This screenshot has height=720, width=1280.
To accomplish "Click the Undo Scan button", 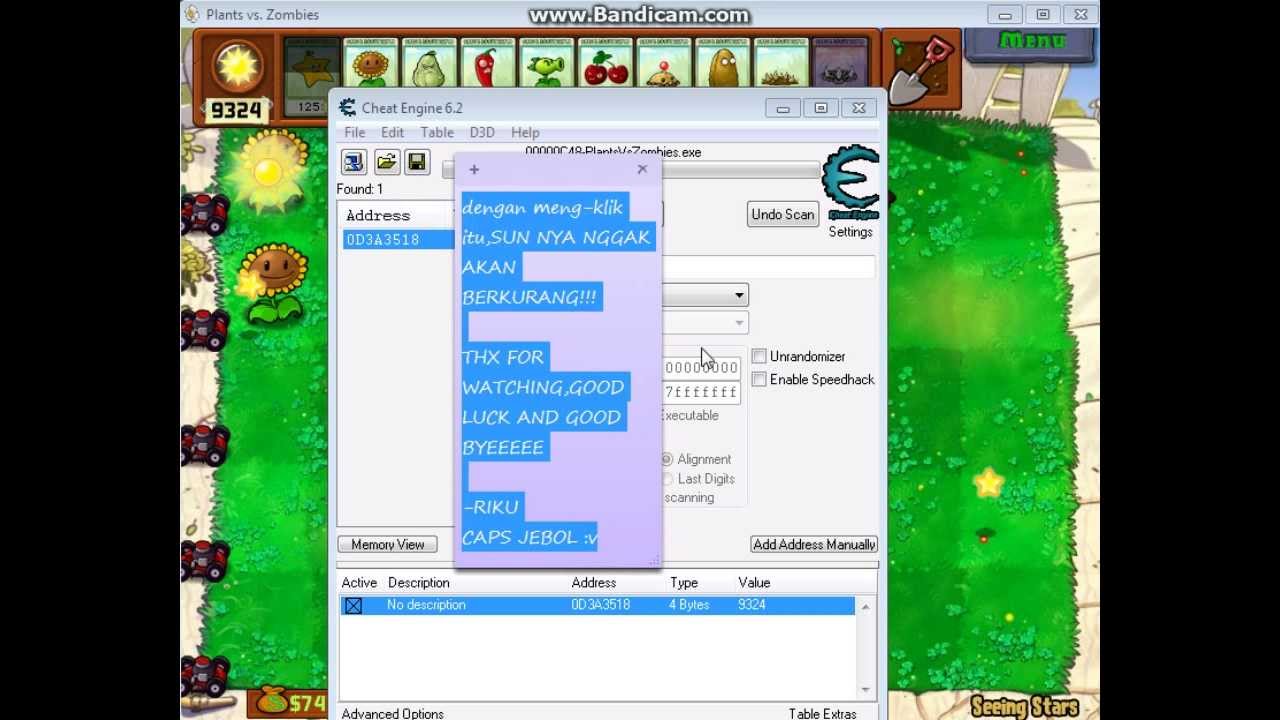I will (x=783, y=215).
